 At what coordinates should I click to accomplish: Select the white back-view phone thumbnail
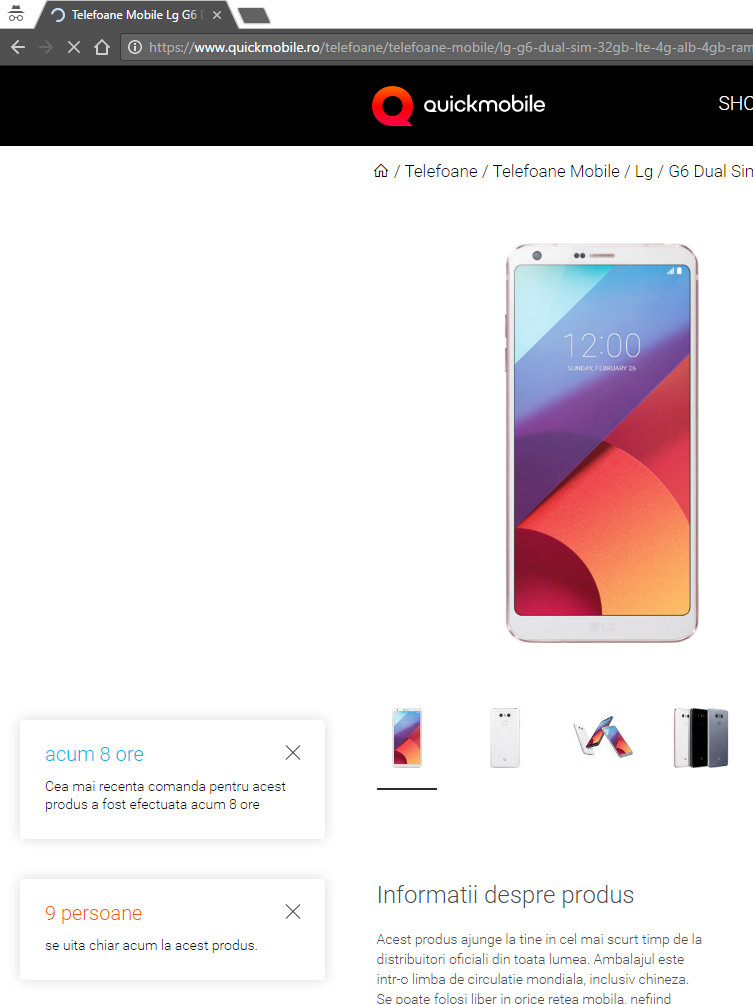pos(505,738)
